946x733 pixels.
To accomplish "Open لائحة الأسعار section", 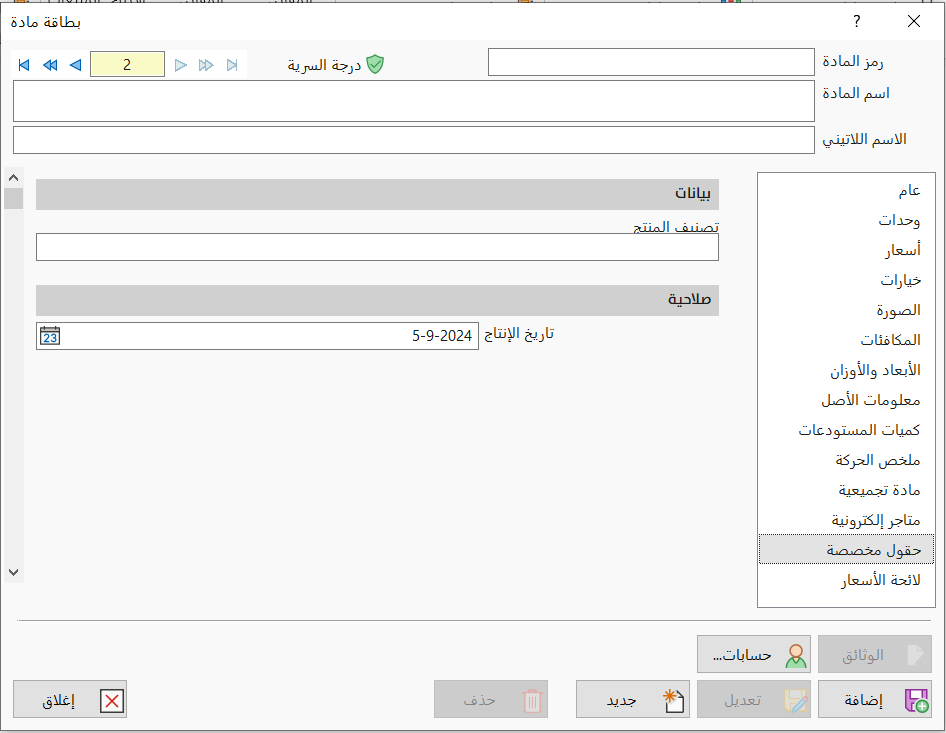I will 846,580.
